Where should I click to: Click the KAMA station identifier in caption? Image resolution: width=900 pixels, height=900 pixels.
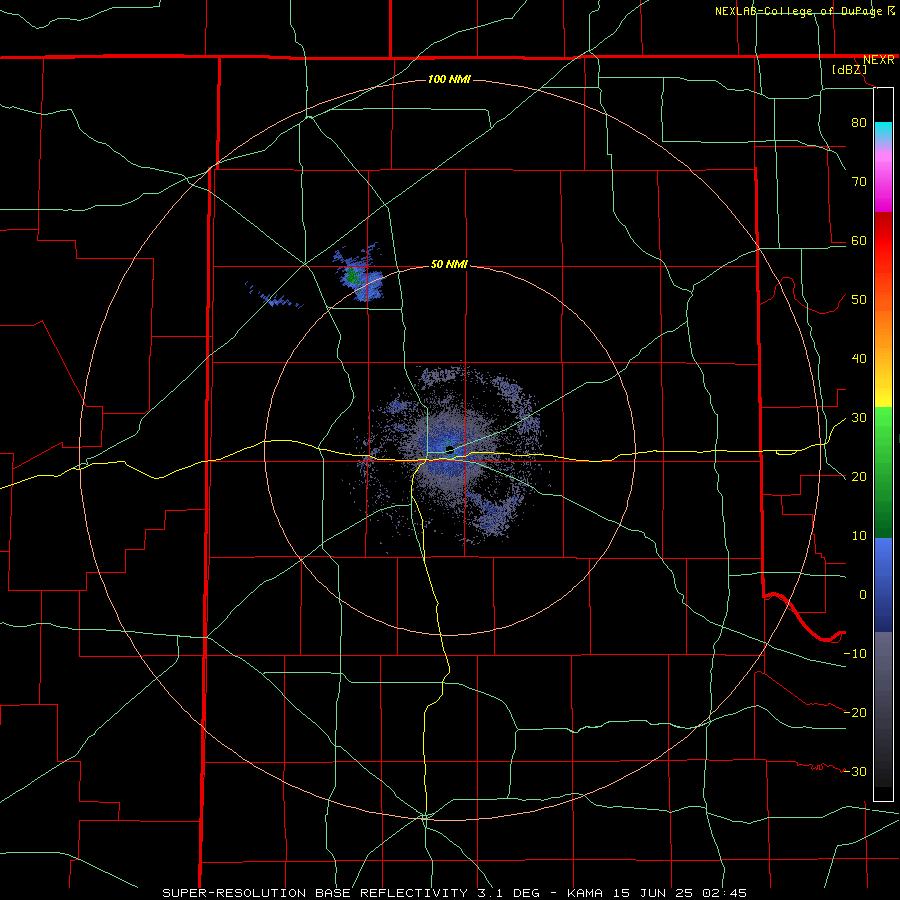(x=585, y=893)
